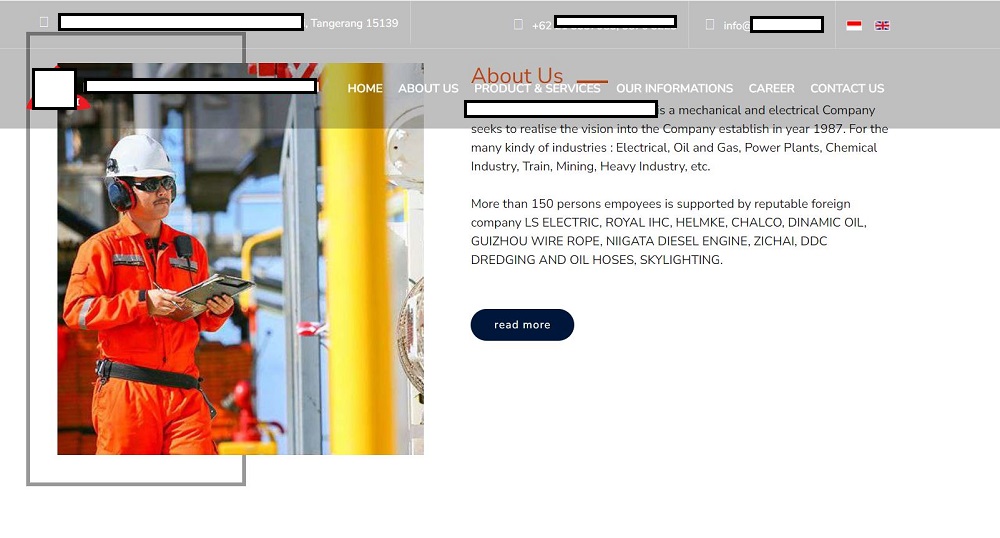1000x538 pixels.
Task: Click the info@ email address link
Action: click(772, 25)
